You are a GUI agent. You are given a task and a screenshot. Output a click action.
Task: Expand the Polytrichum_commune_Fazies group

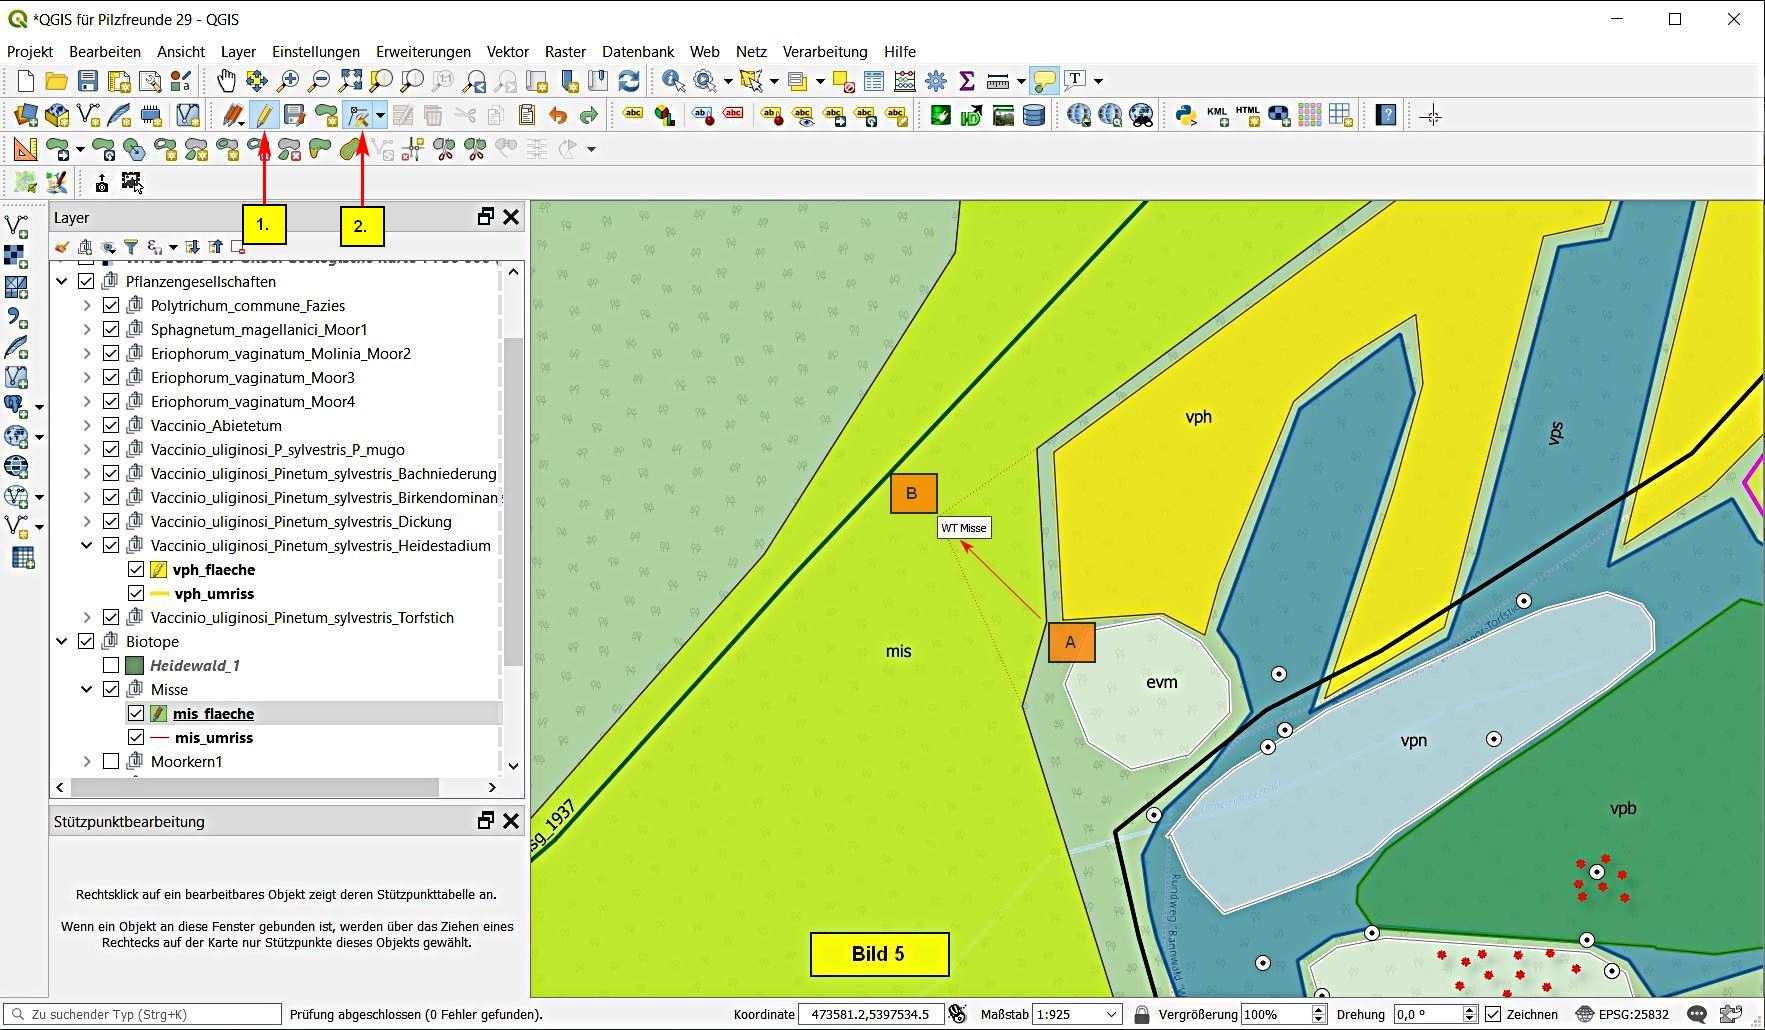point(86,305)
